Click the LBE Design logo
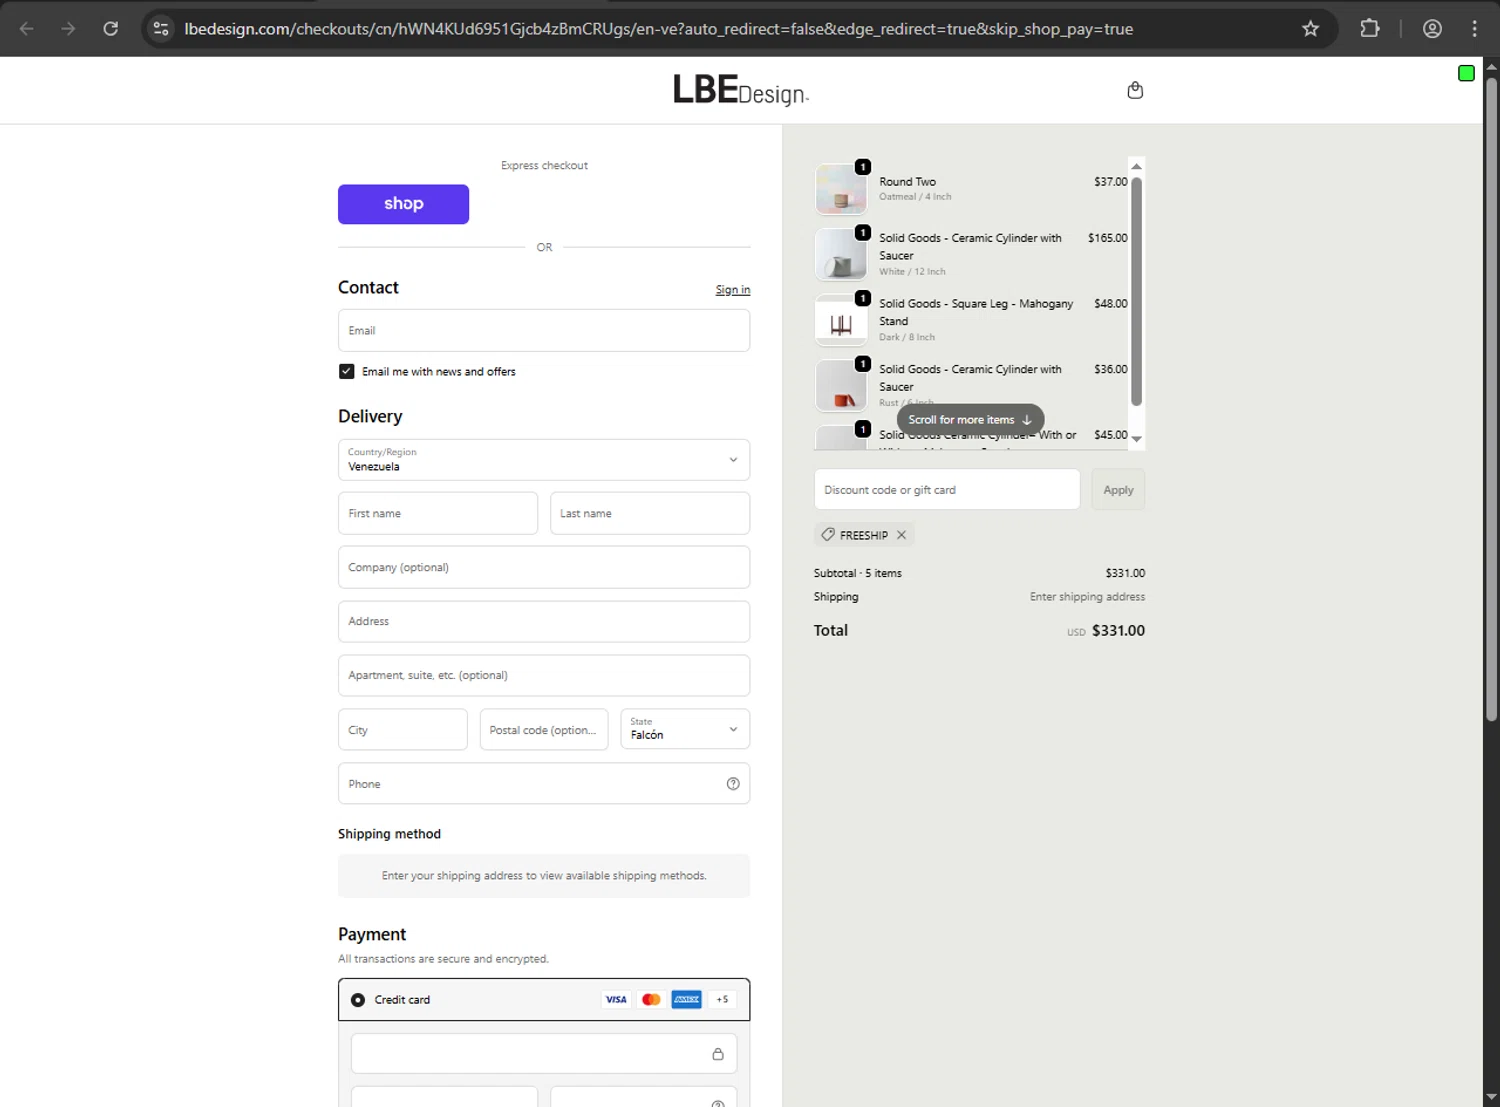The image size is (1500, 1107). coord(740,91)
